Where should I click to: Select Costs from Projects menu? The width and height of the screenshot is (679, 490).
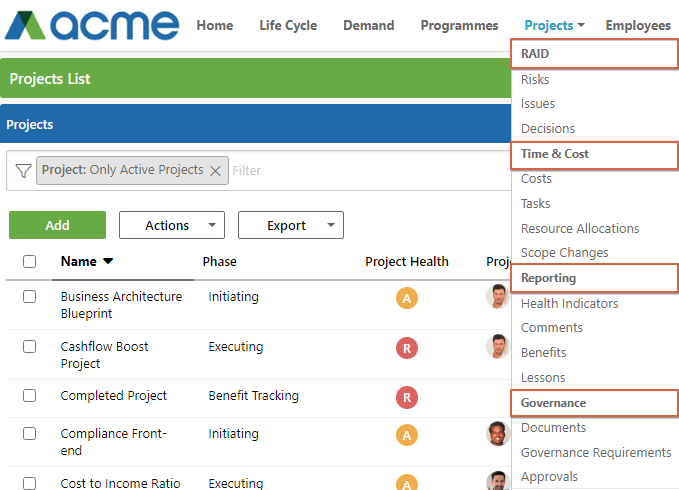(536, 179)
